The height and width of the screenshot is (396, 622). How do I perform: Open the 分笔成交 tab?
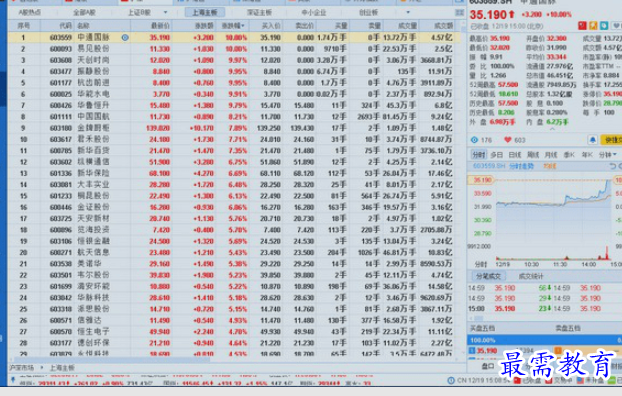click(x=488, y=277)
